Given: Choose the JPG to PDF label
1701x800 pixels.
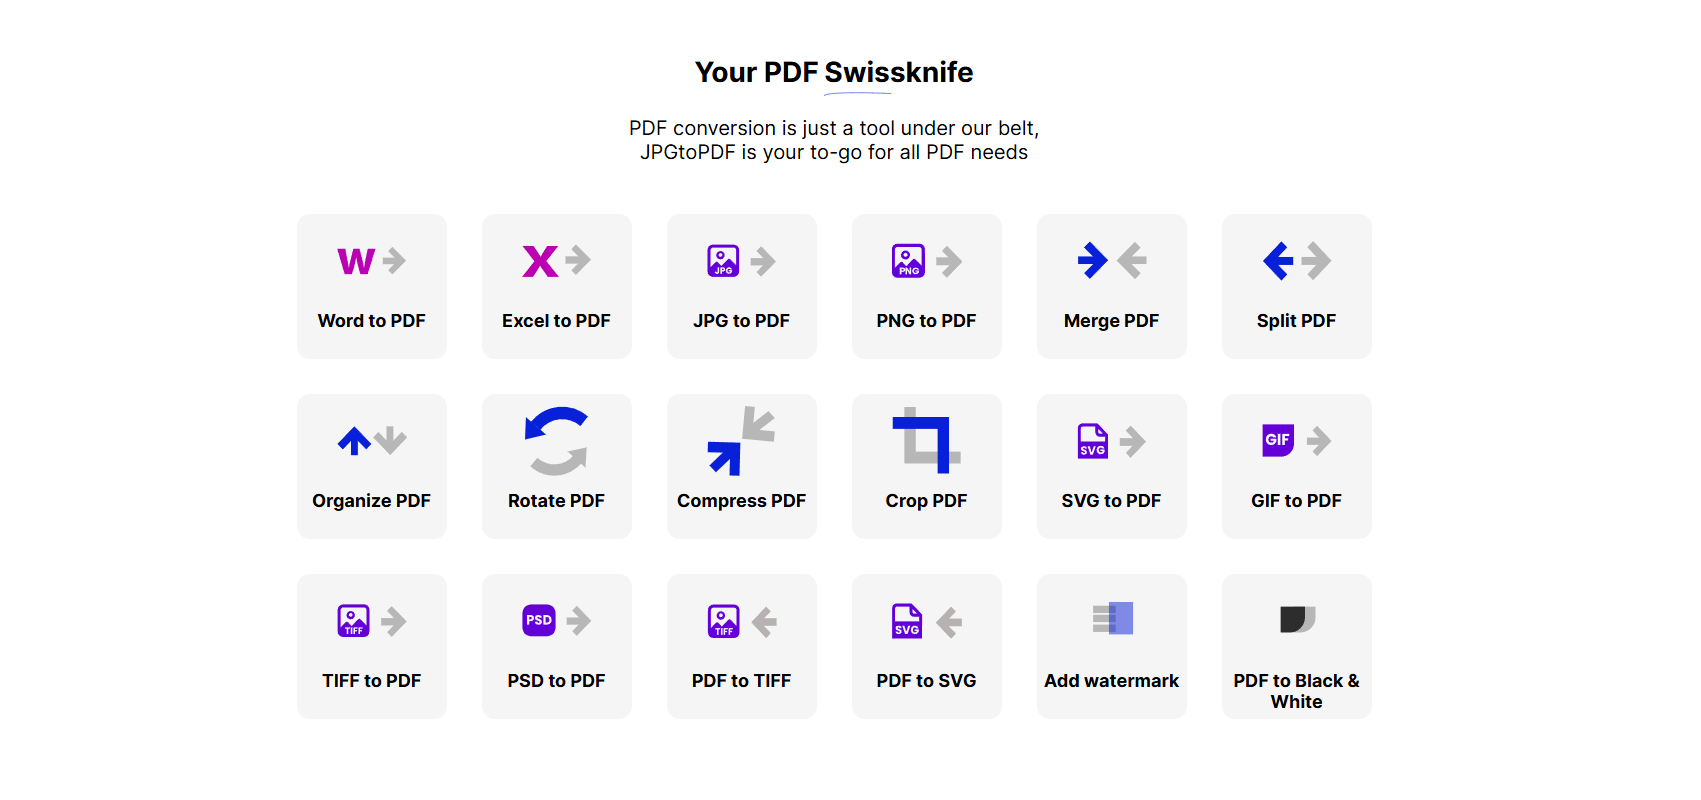Looking at the screenshot, I should pos(742,321).
